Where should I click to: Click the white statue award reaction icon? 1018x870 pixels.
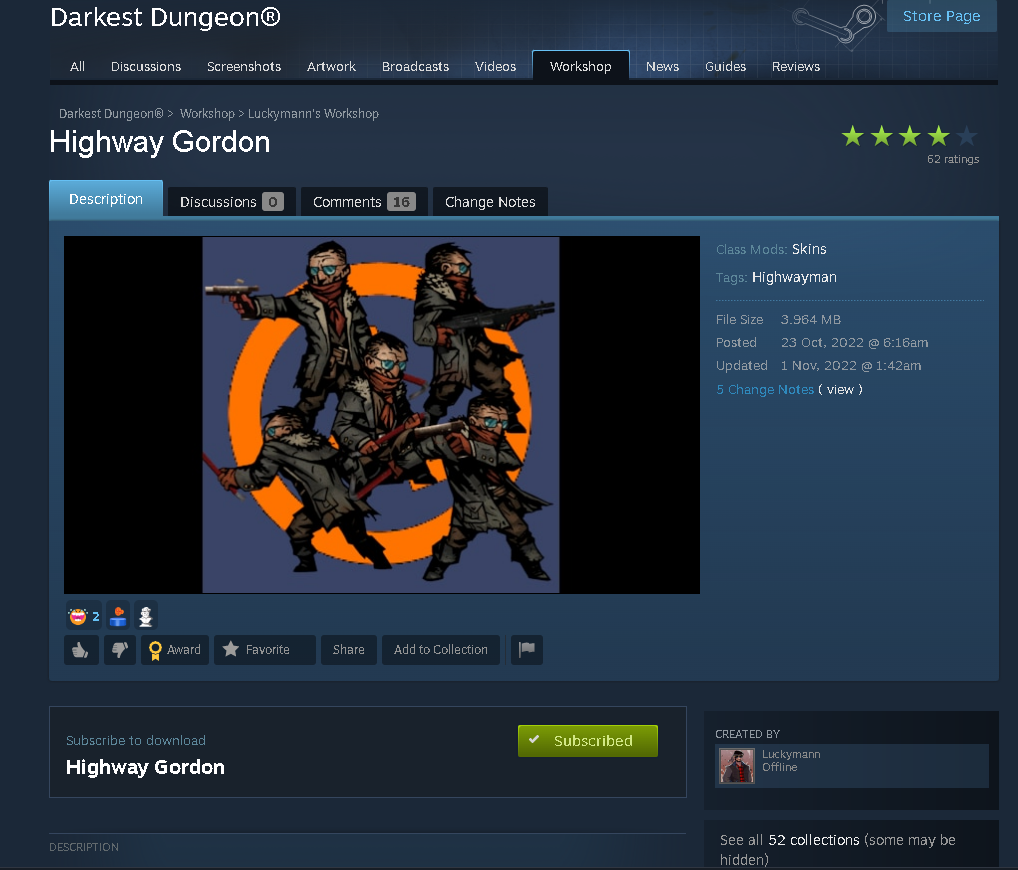click(x=146, y=615)
